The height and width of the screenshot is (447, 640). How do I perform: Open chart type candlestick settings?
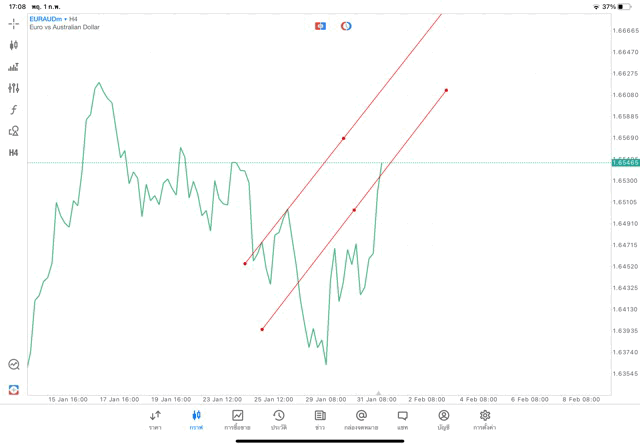pyautogui.click(x=14, y=45)
